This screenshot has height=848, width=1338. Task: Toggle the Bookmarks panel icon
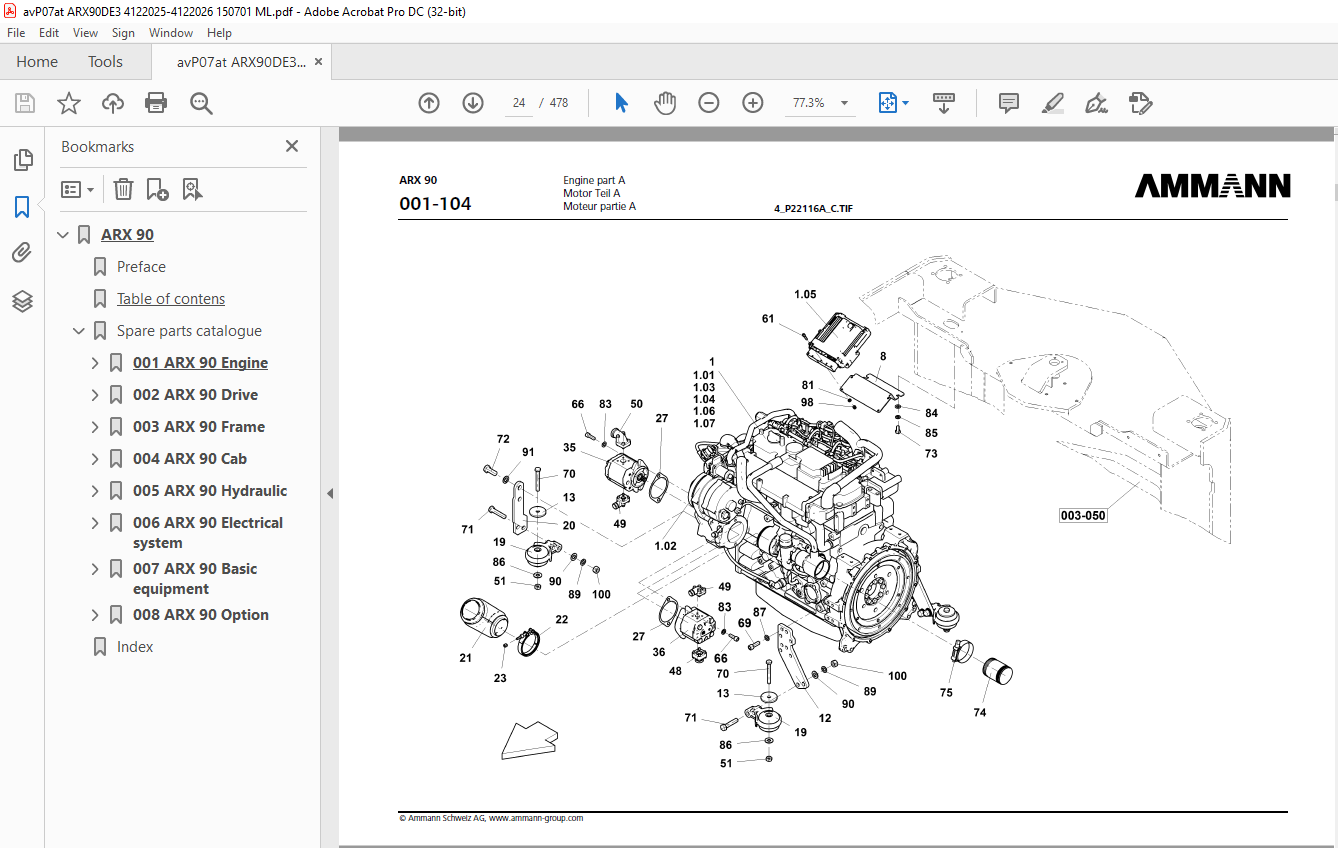[x=22, y=207]
